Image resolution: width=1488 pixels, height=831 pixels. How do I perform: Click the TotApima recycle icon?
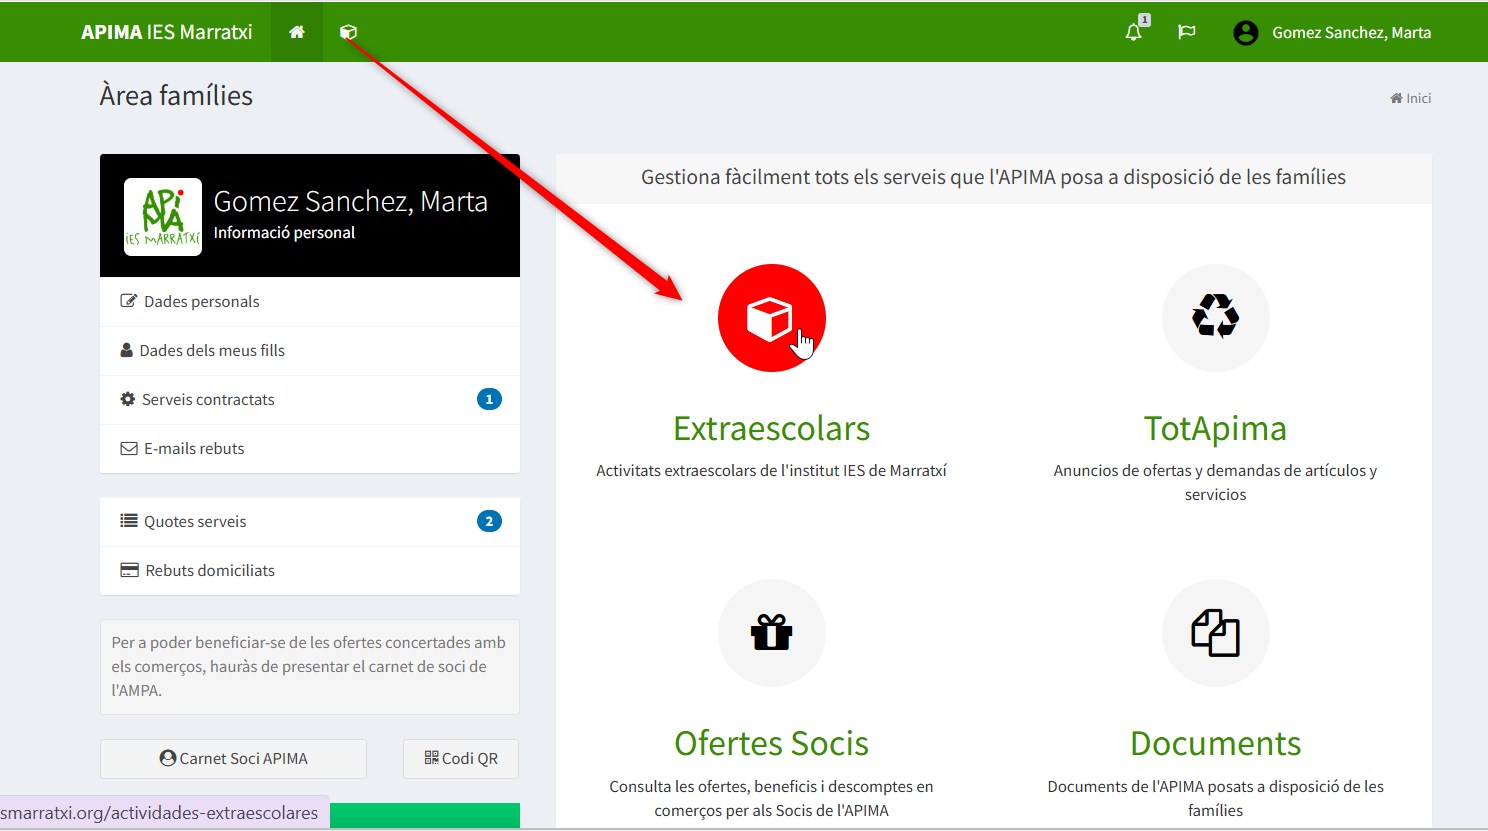click(1215, 318)
